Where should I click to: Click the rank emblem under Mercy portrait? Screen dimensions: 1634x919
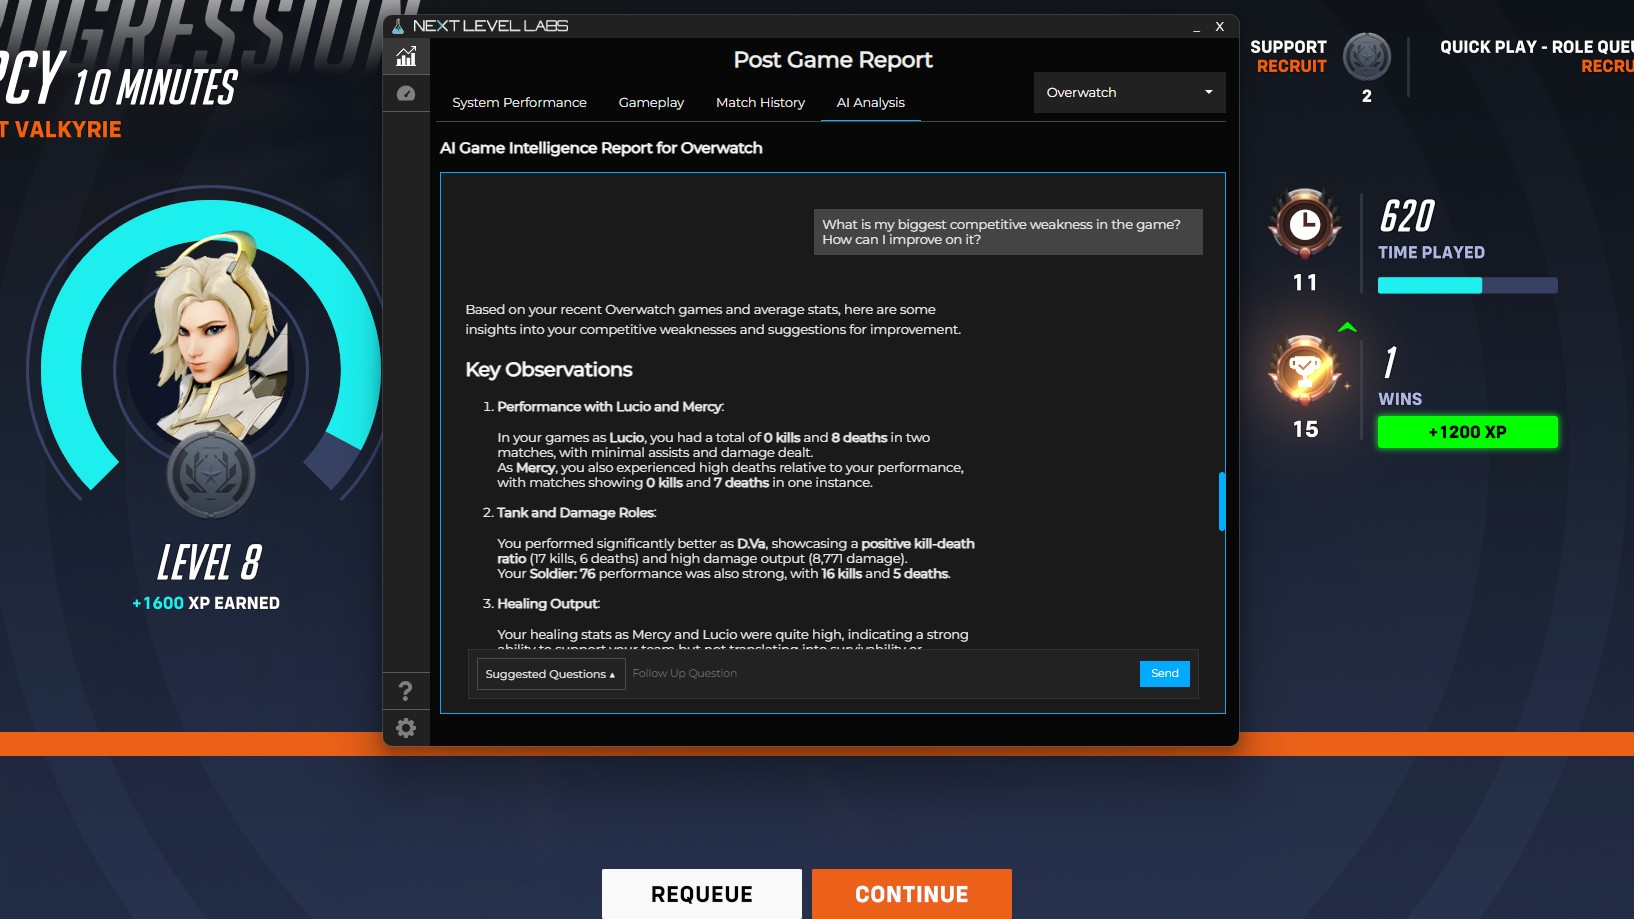[211, 475]
